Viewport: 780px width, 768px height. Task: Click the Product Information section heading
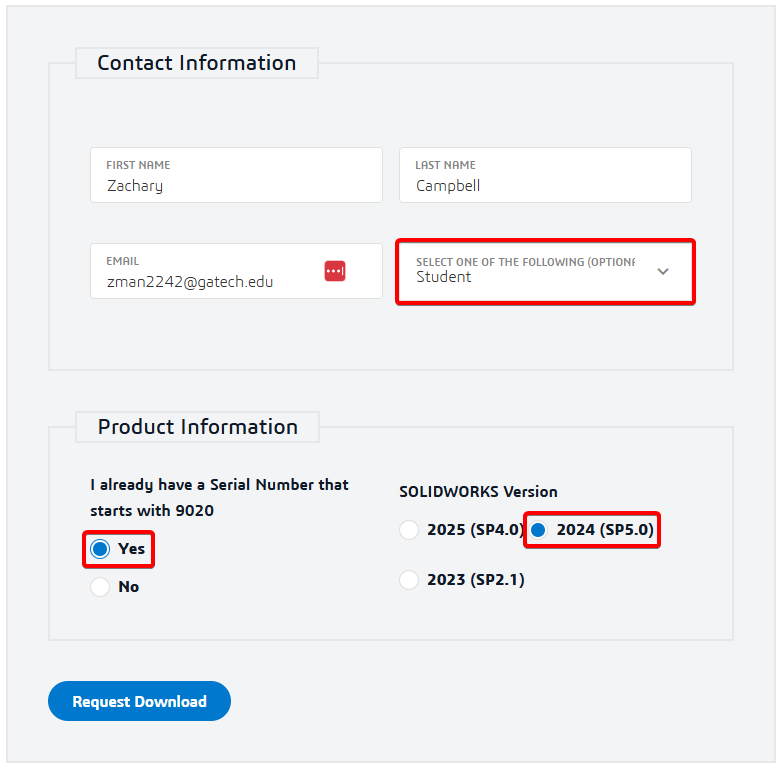[198, 427]
